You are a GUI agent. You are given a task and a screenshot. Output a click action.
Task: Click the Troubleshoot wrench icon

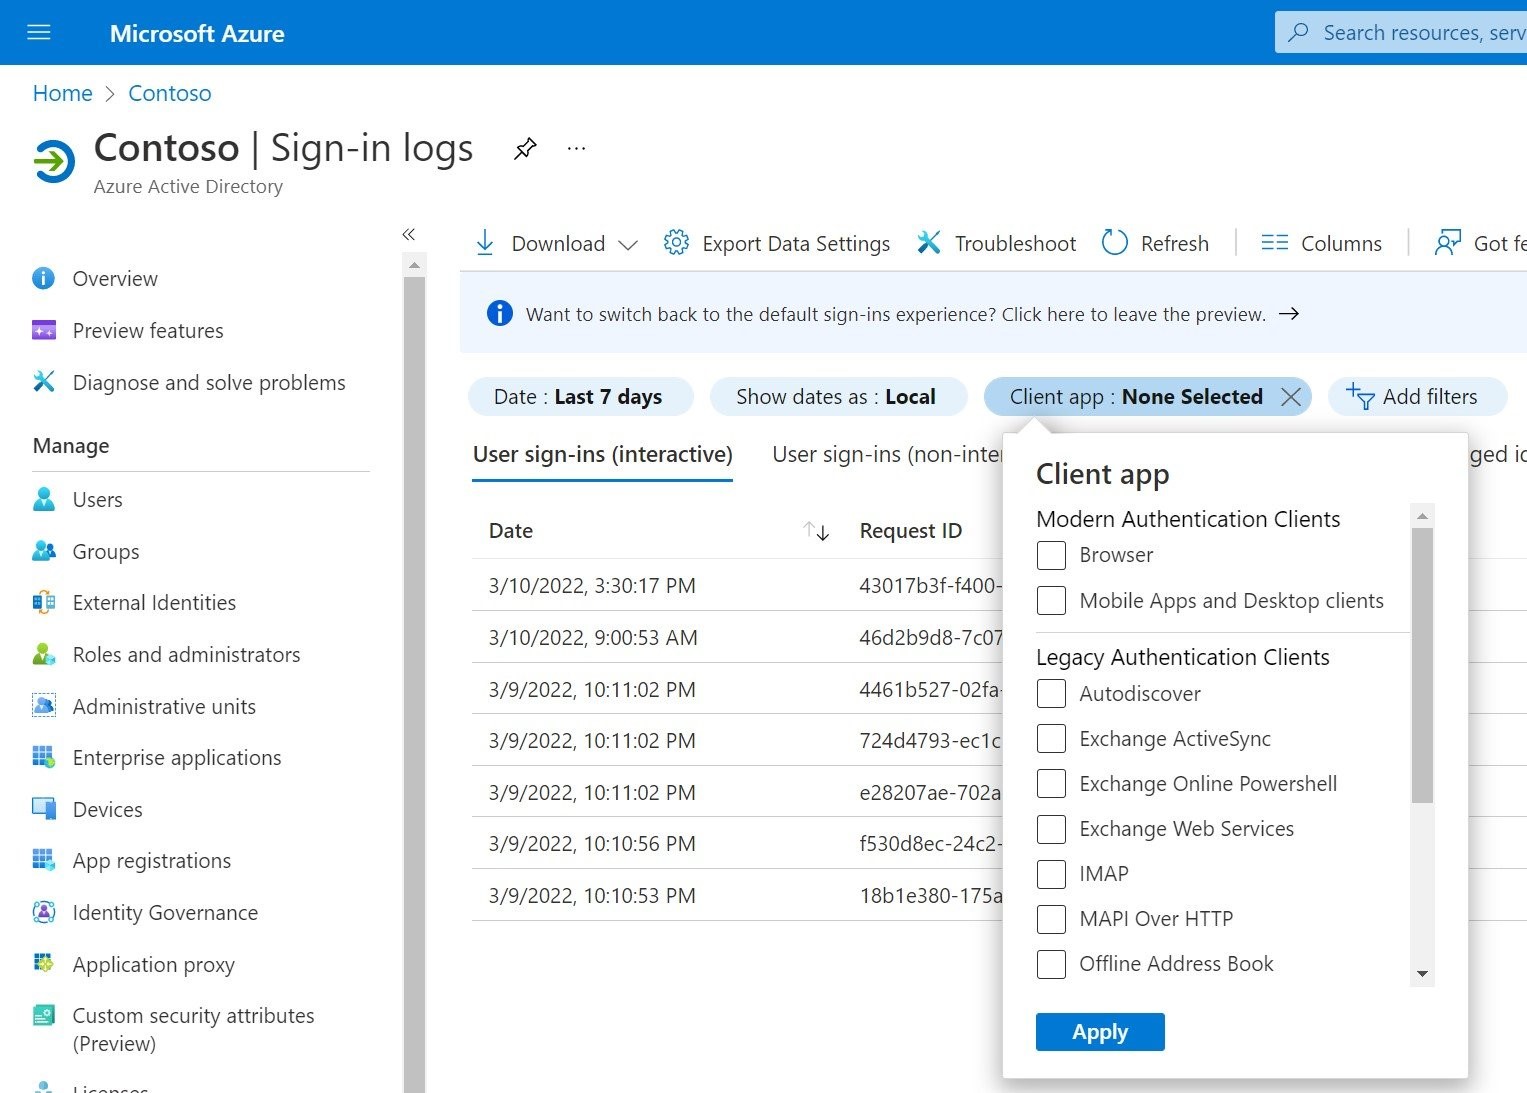click(929, 242)
